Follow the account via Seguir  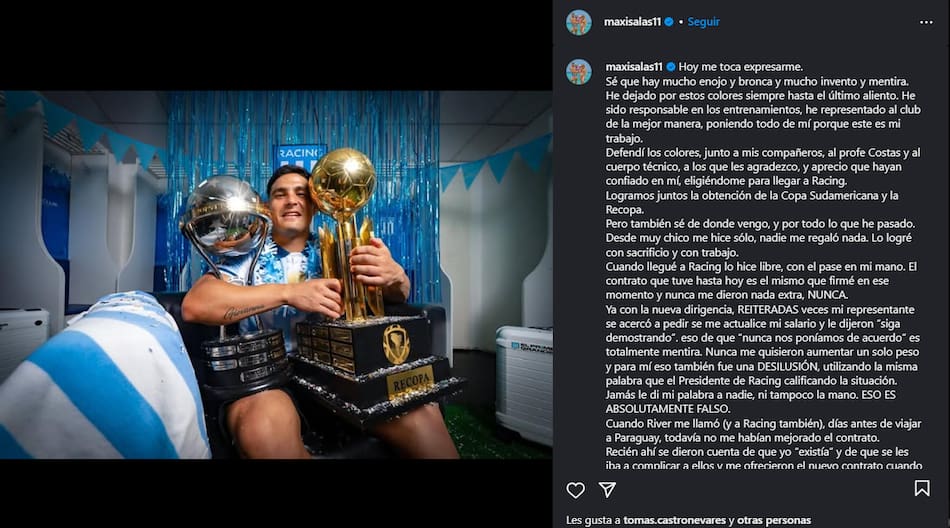point(703,22)
